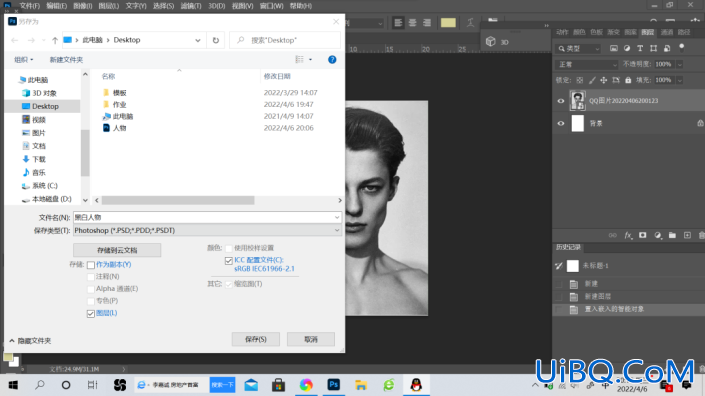
Task: Click the 存储到云文档 button
Action: (x=117, y=250)
